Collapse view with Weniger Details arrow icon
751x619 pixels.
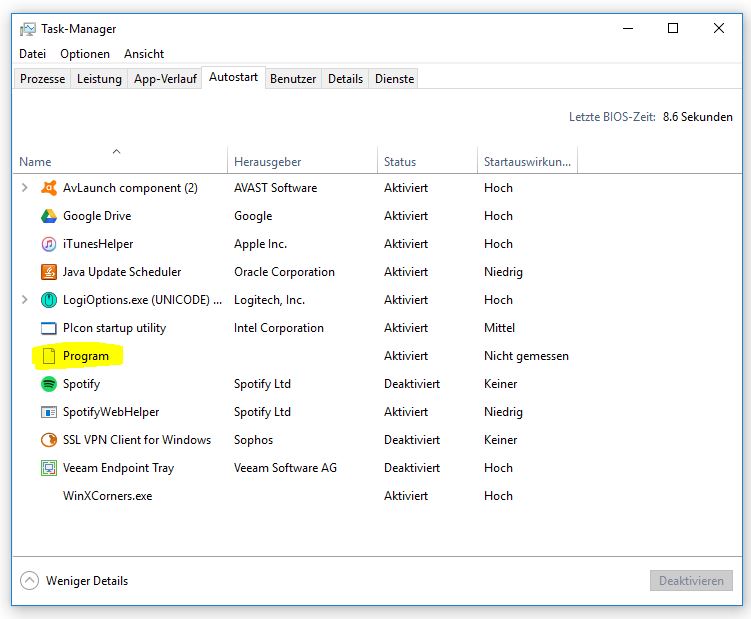pyautogui.click(x=29, y=581)
